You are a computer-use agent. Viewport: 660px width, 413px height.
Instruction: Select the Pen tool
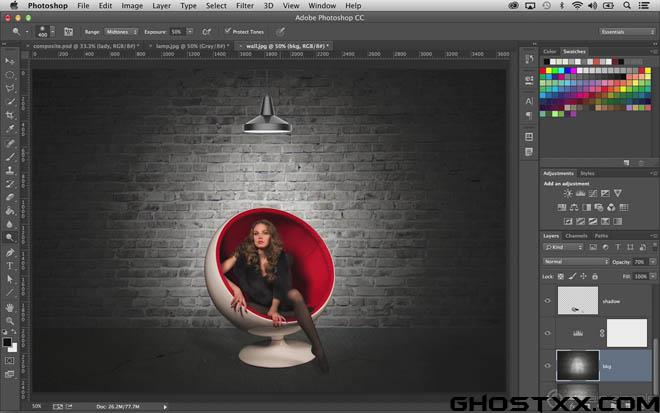[10, 253]
